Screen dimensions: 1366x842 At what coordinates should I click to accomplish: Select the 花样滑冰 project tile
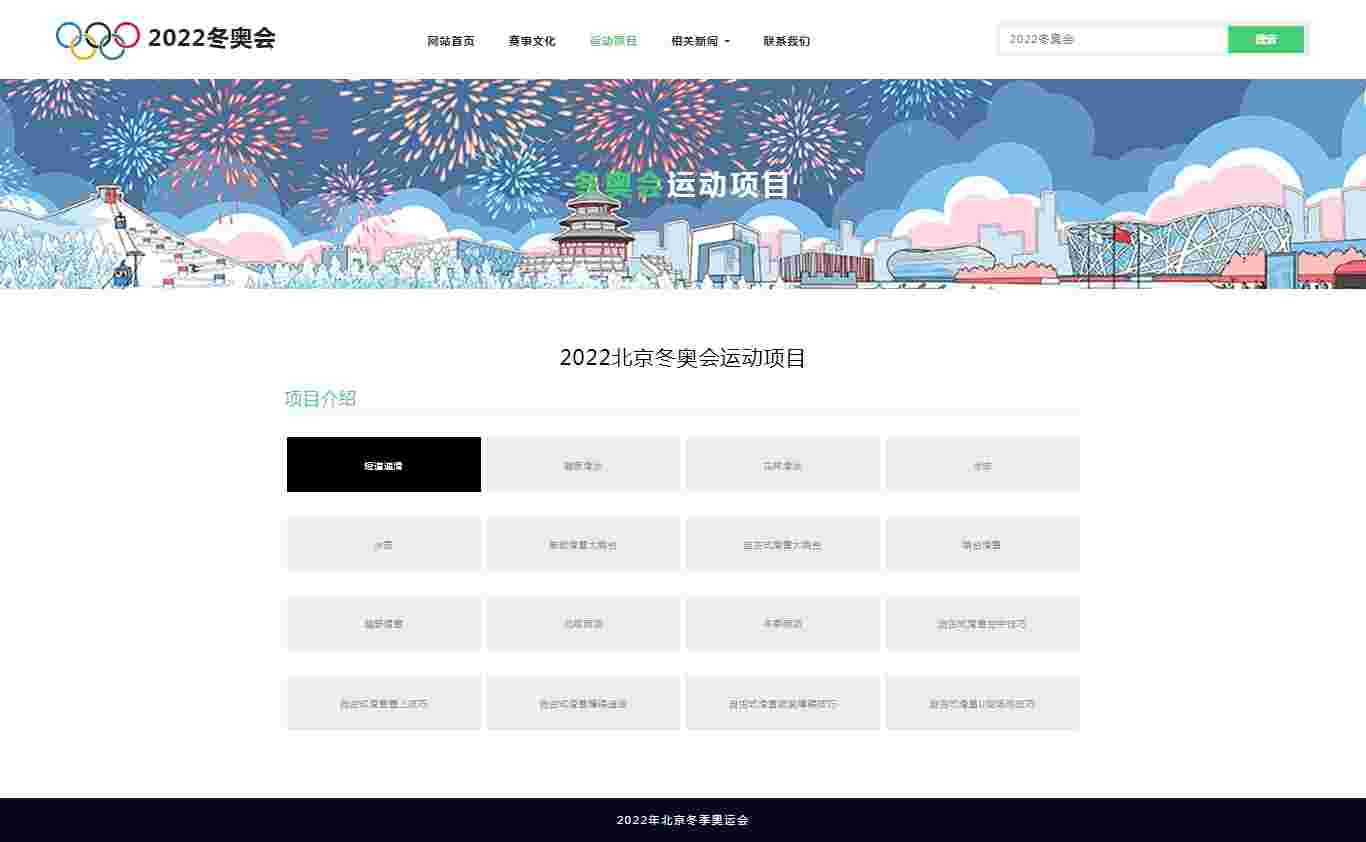(783, 465)
